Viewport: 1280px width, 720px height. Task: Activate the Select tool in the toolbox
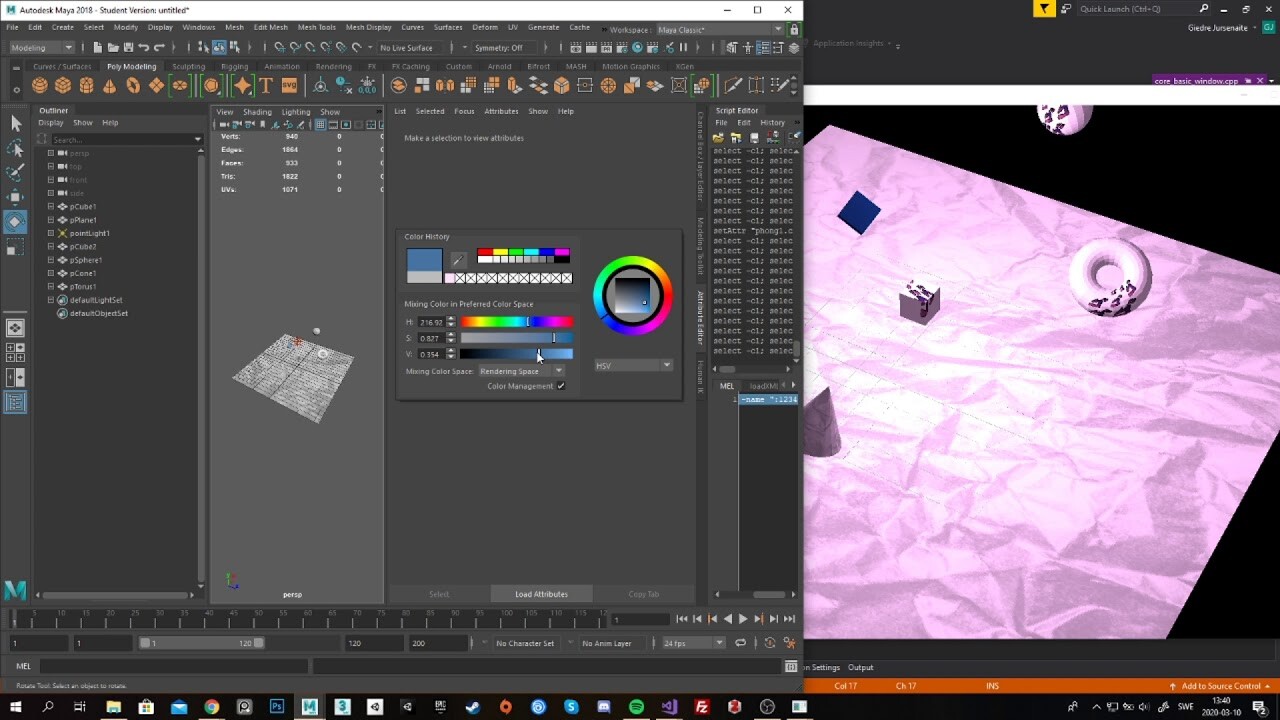point(14,123)
